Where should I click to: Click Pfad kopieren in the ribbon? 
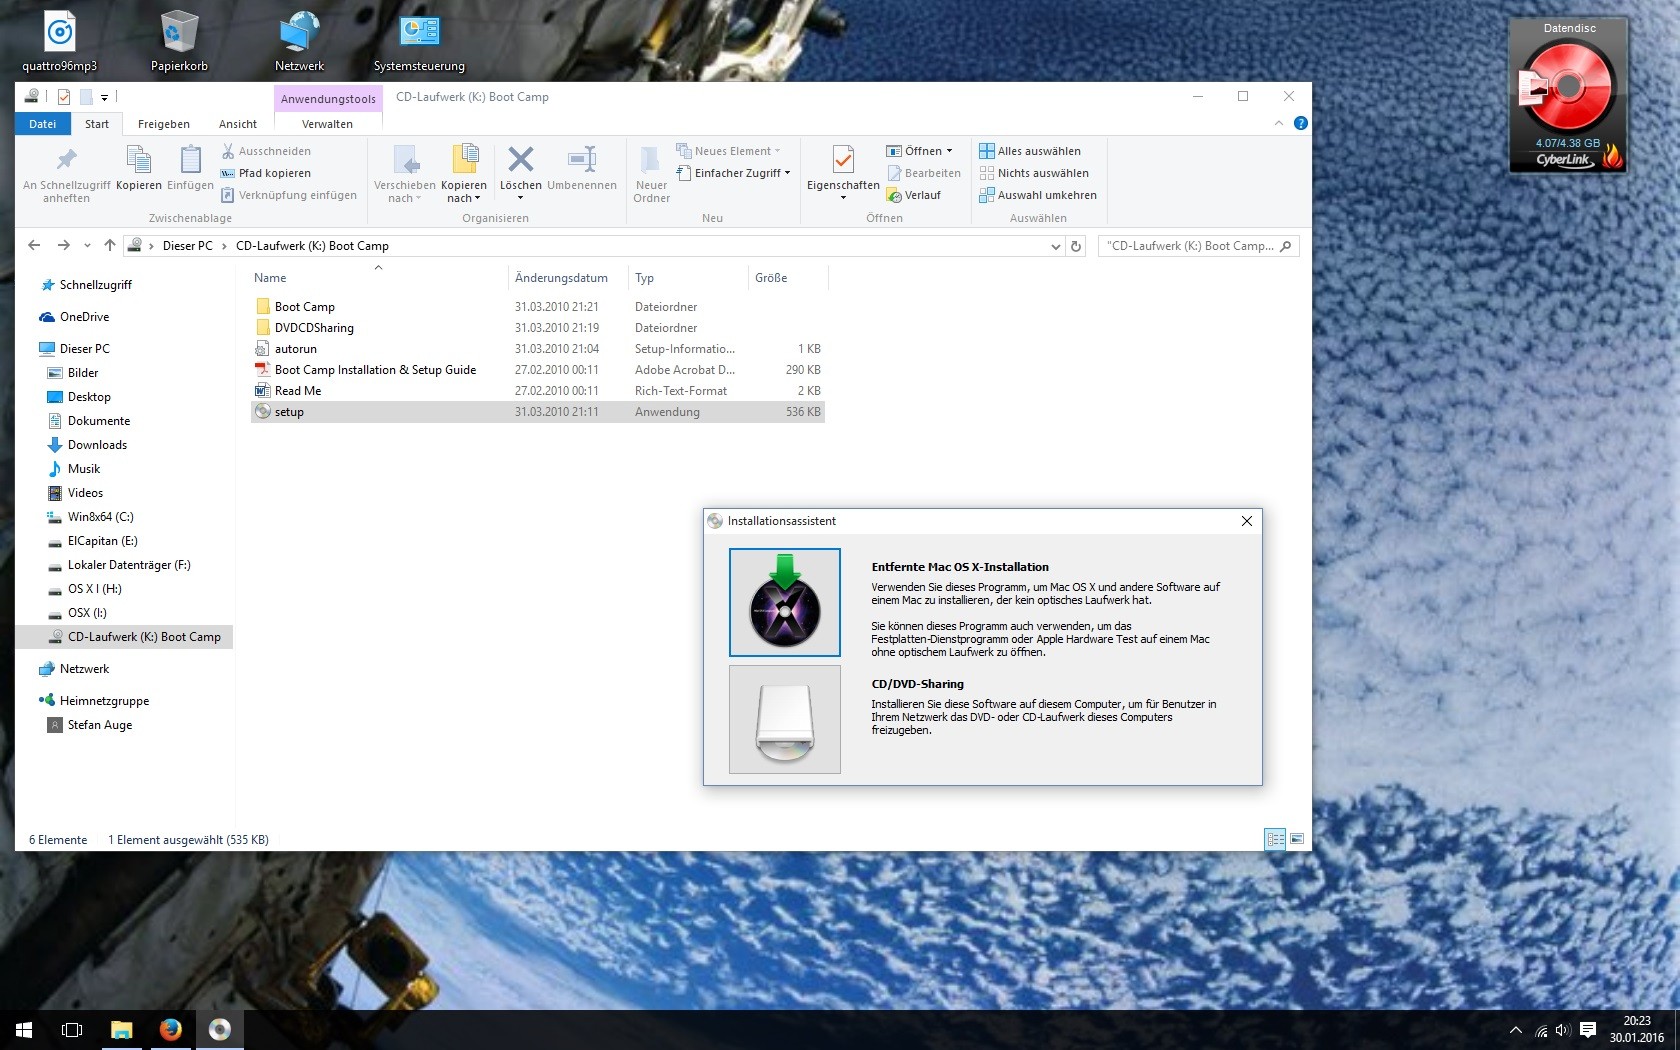(274, 173)
